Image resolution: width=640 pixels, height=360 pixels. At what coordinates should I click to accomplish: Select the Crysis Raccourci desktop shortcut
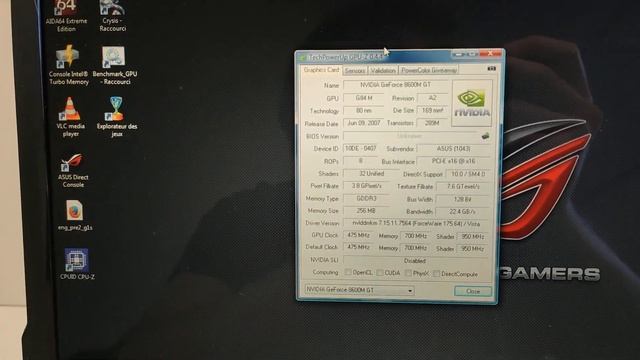tap(112, 16)
